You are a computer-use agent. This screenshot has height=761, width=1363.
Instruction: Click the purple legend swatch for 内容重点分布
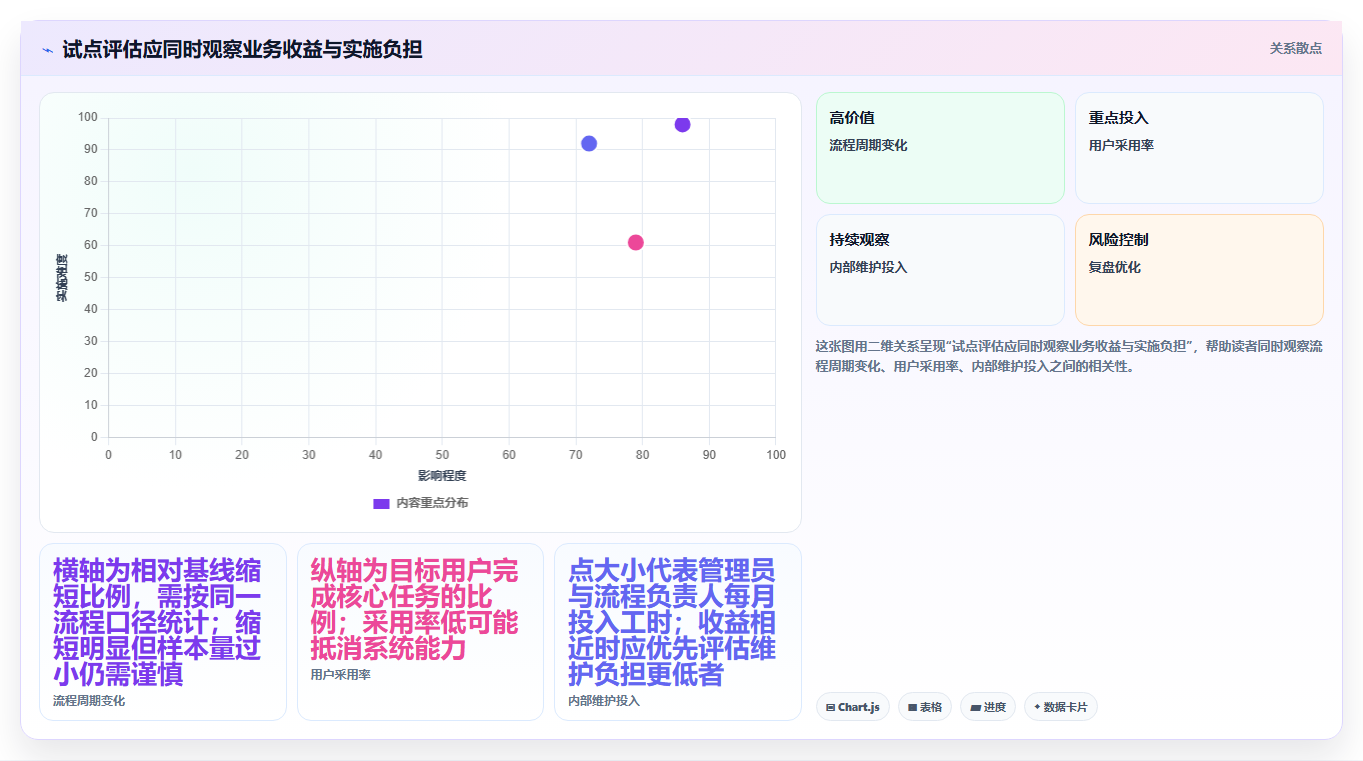[381, 503]
